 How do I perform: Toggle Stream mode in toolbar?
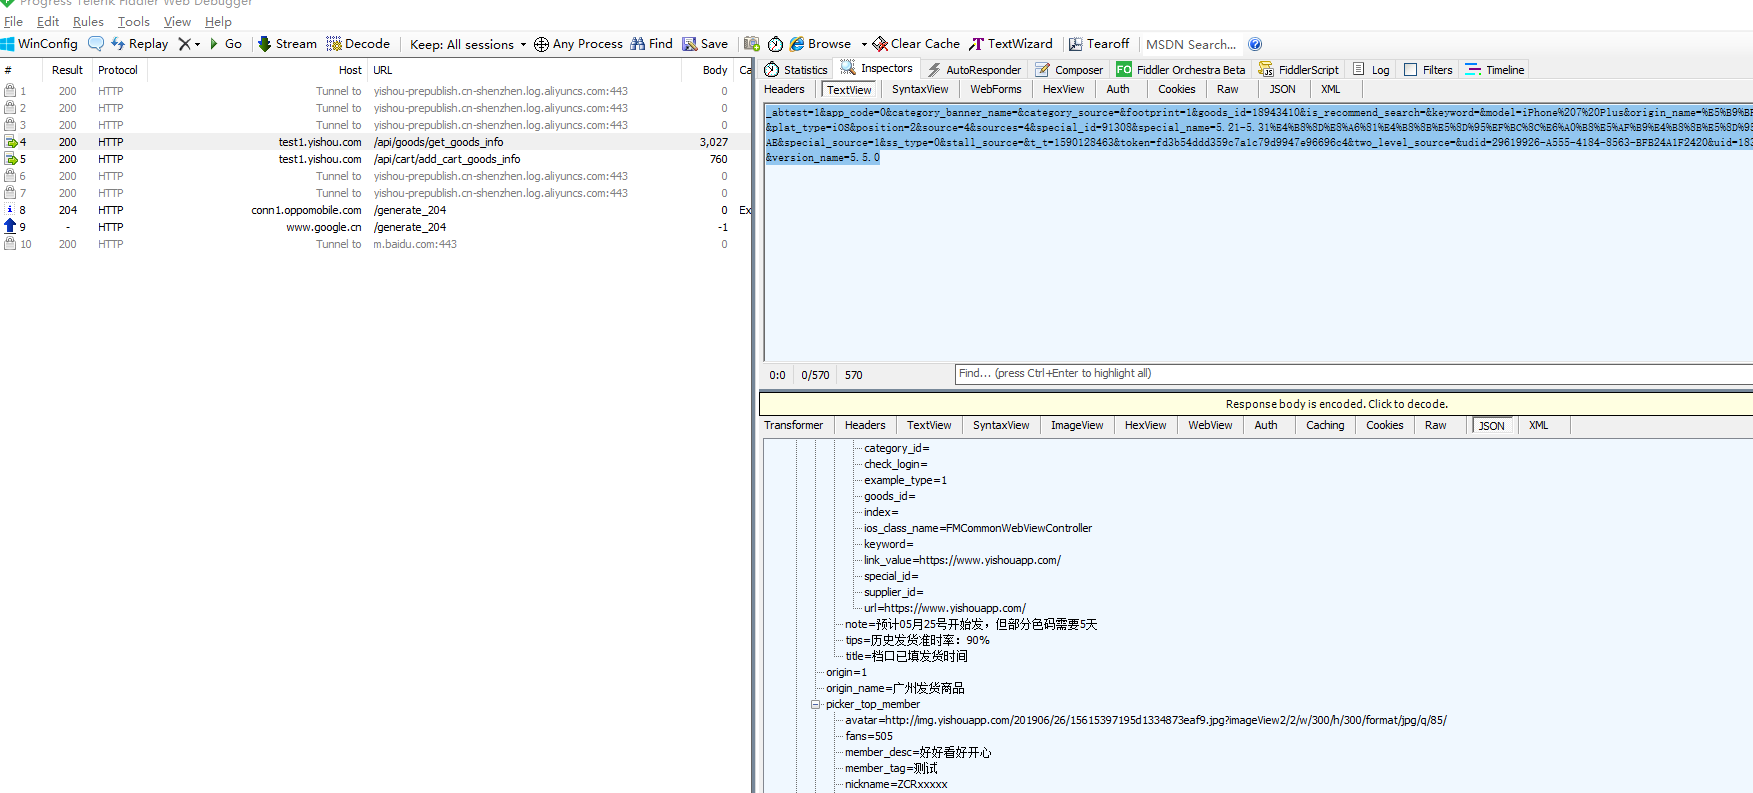pos(287,44)
